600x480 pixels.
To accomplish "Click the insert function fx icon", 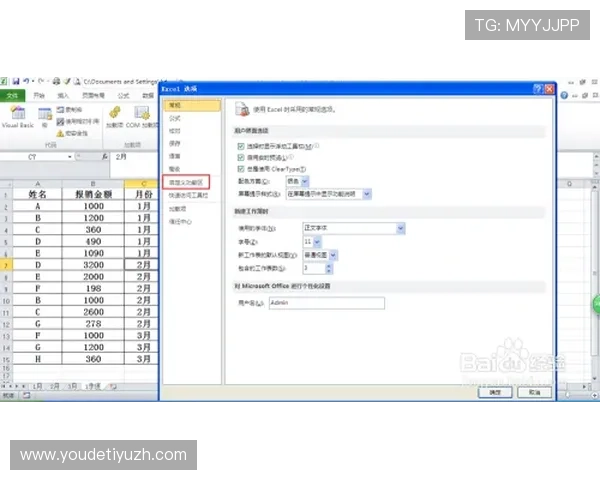I will pyautogui.click(x=101, y=157).
